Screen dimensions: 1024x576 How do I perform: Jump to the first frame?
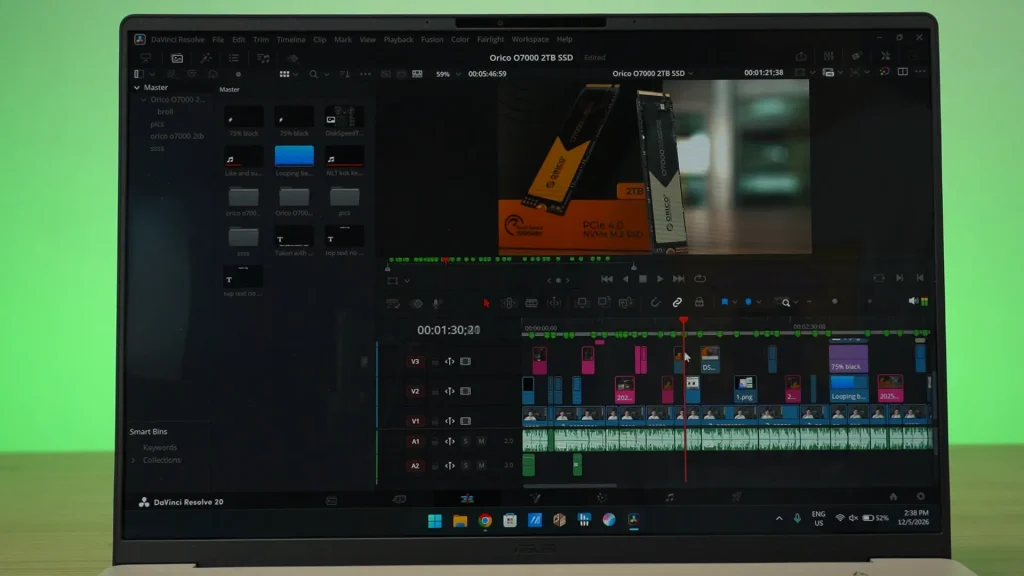(607, 279)
